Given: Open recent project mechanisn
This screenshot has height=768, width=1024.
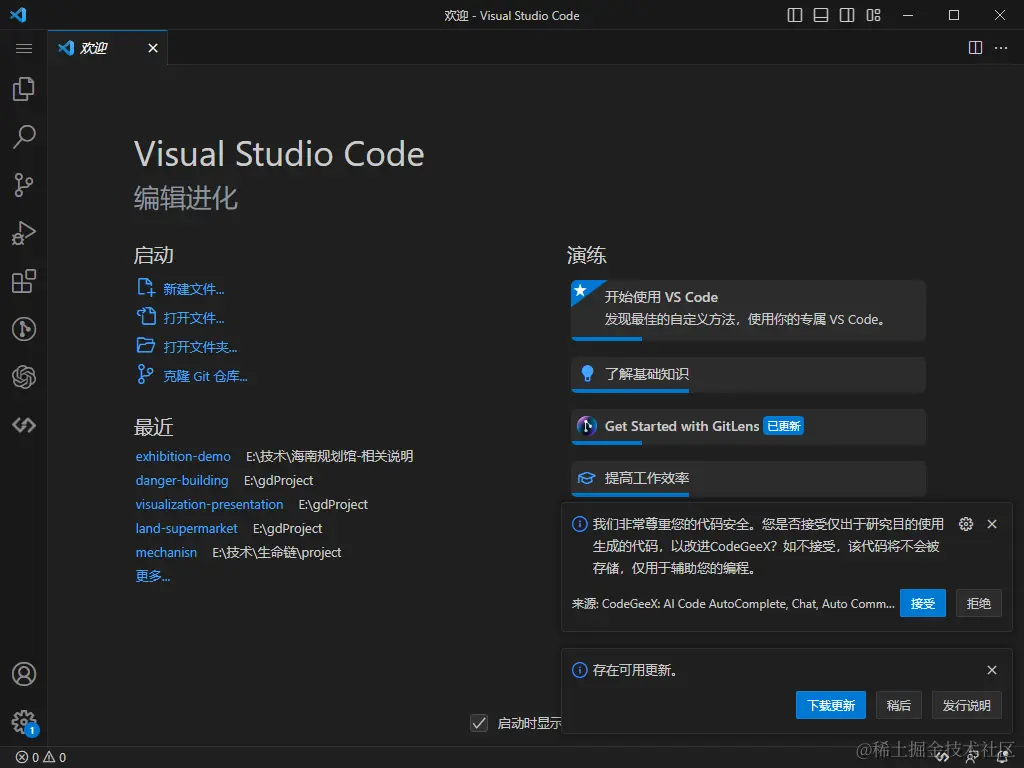Looking at the screenshot, I should (x=166, y=552).
